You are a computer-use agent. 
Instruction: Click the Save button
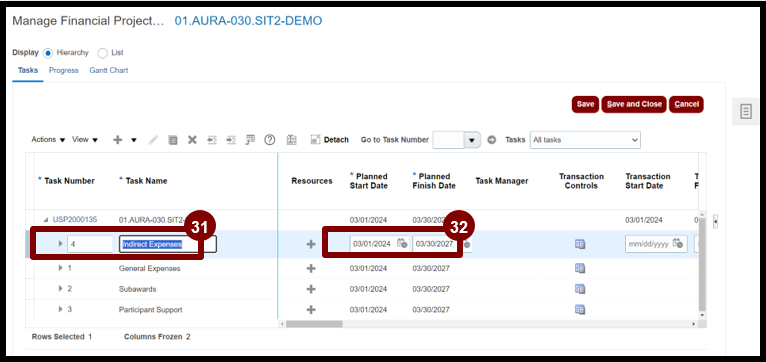[x=585, y=104]
